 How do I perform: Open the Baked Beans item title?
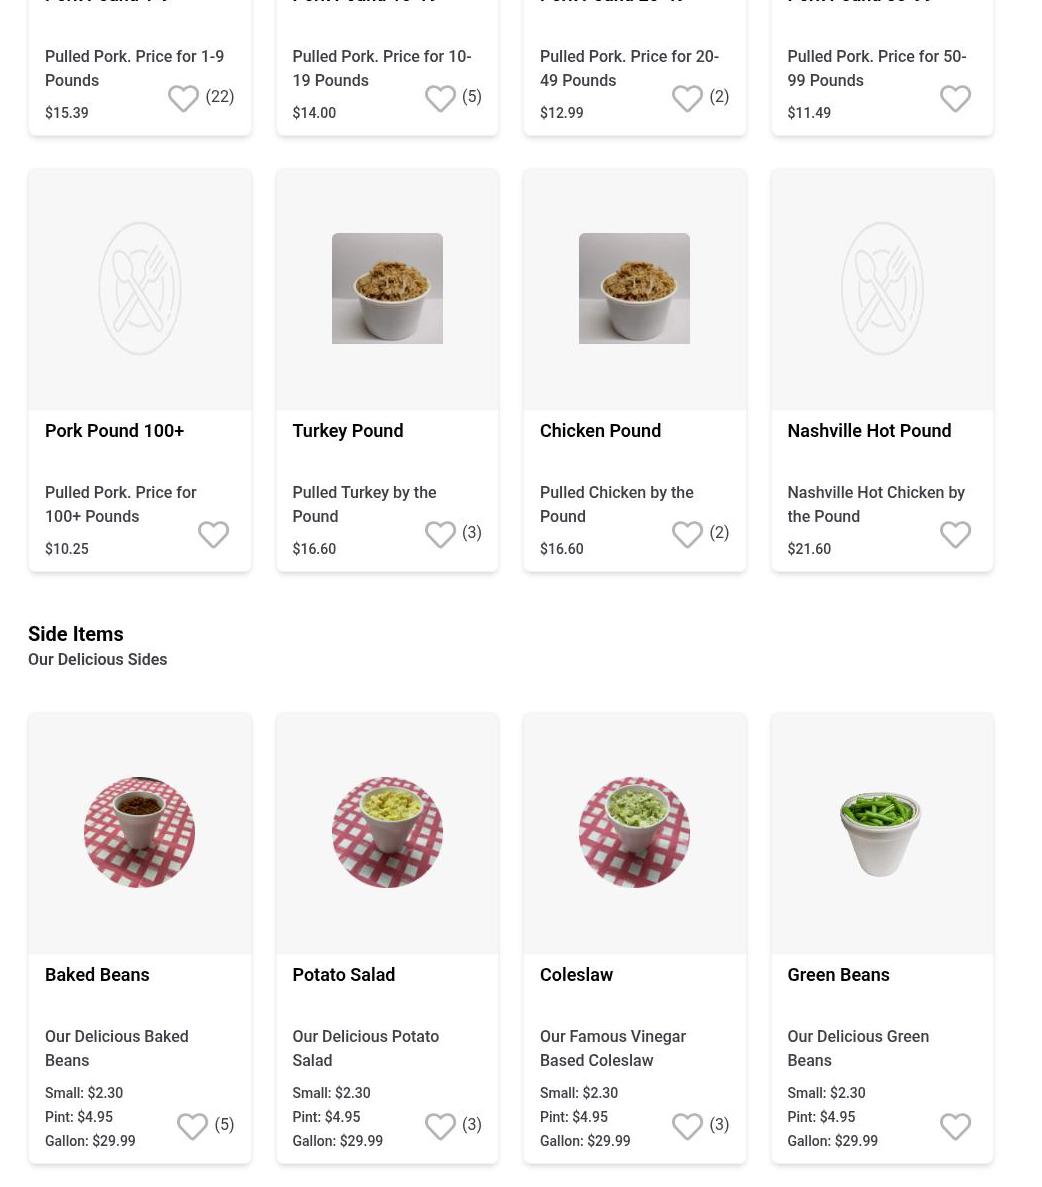click(x=97, y=974)
